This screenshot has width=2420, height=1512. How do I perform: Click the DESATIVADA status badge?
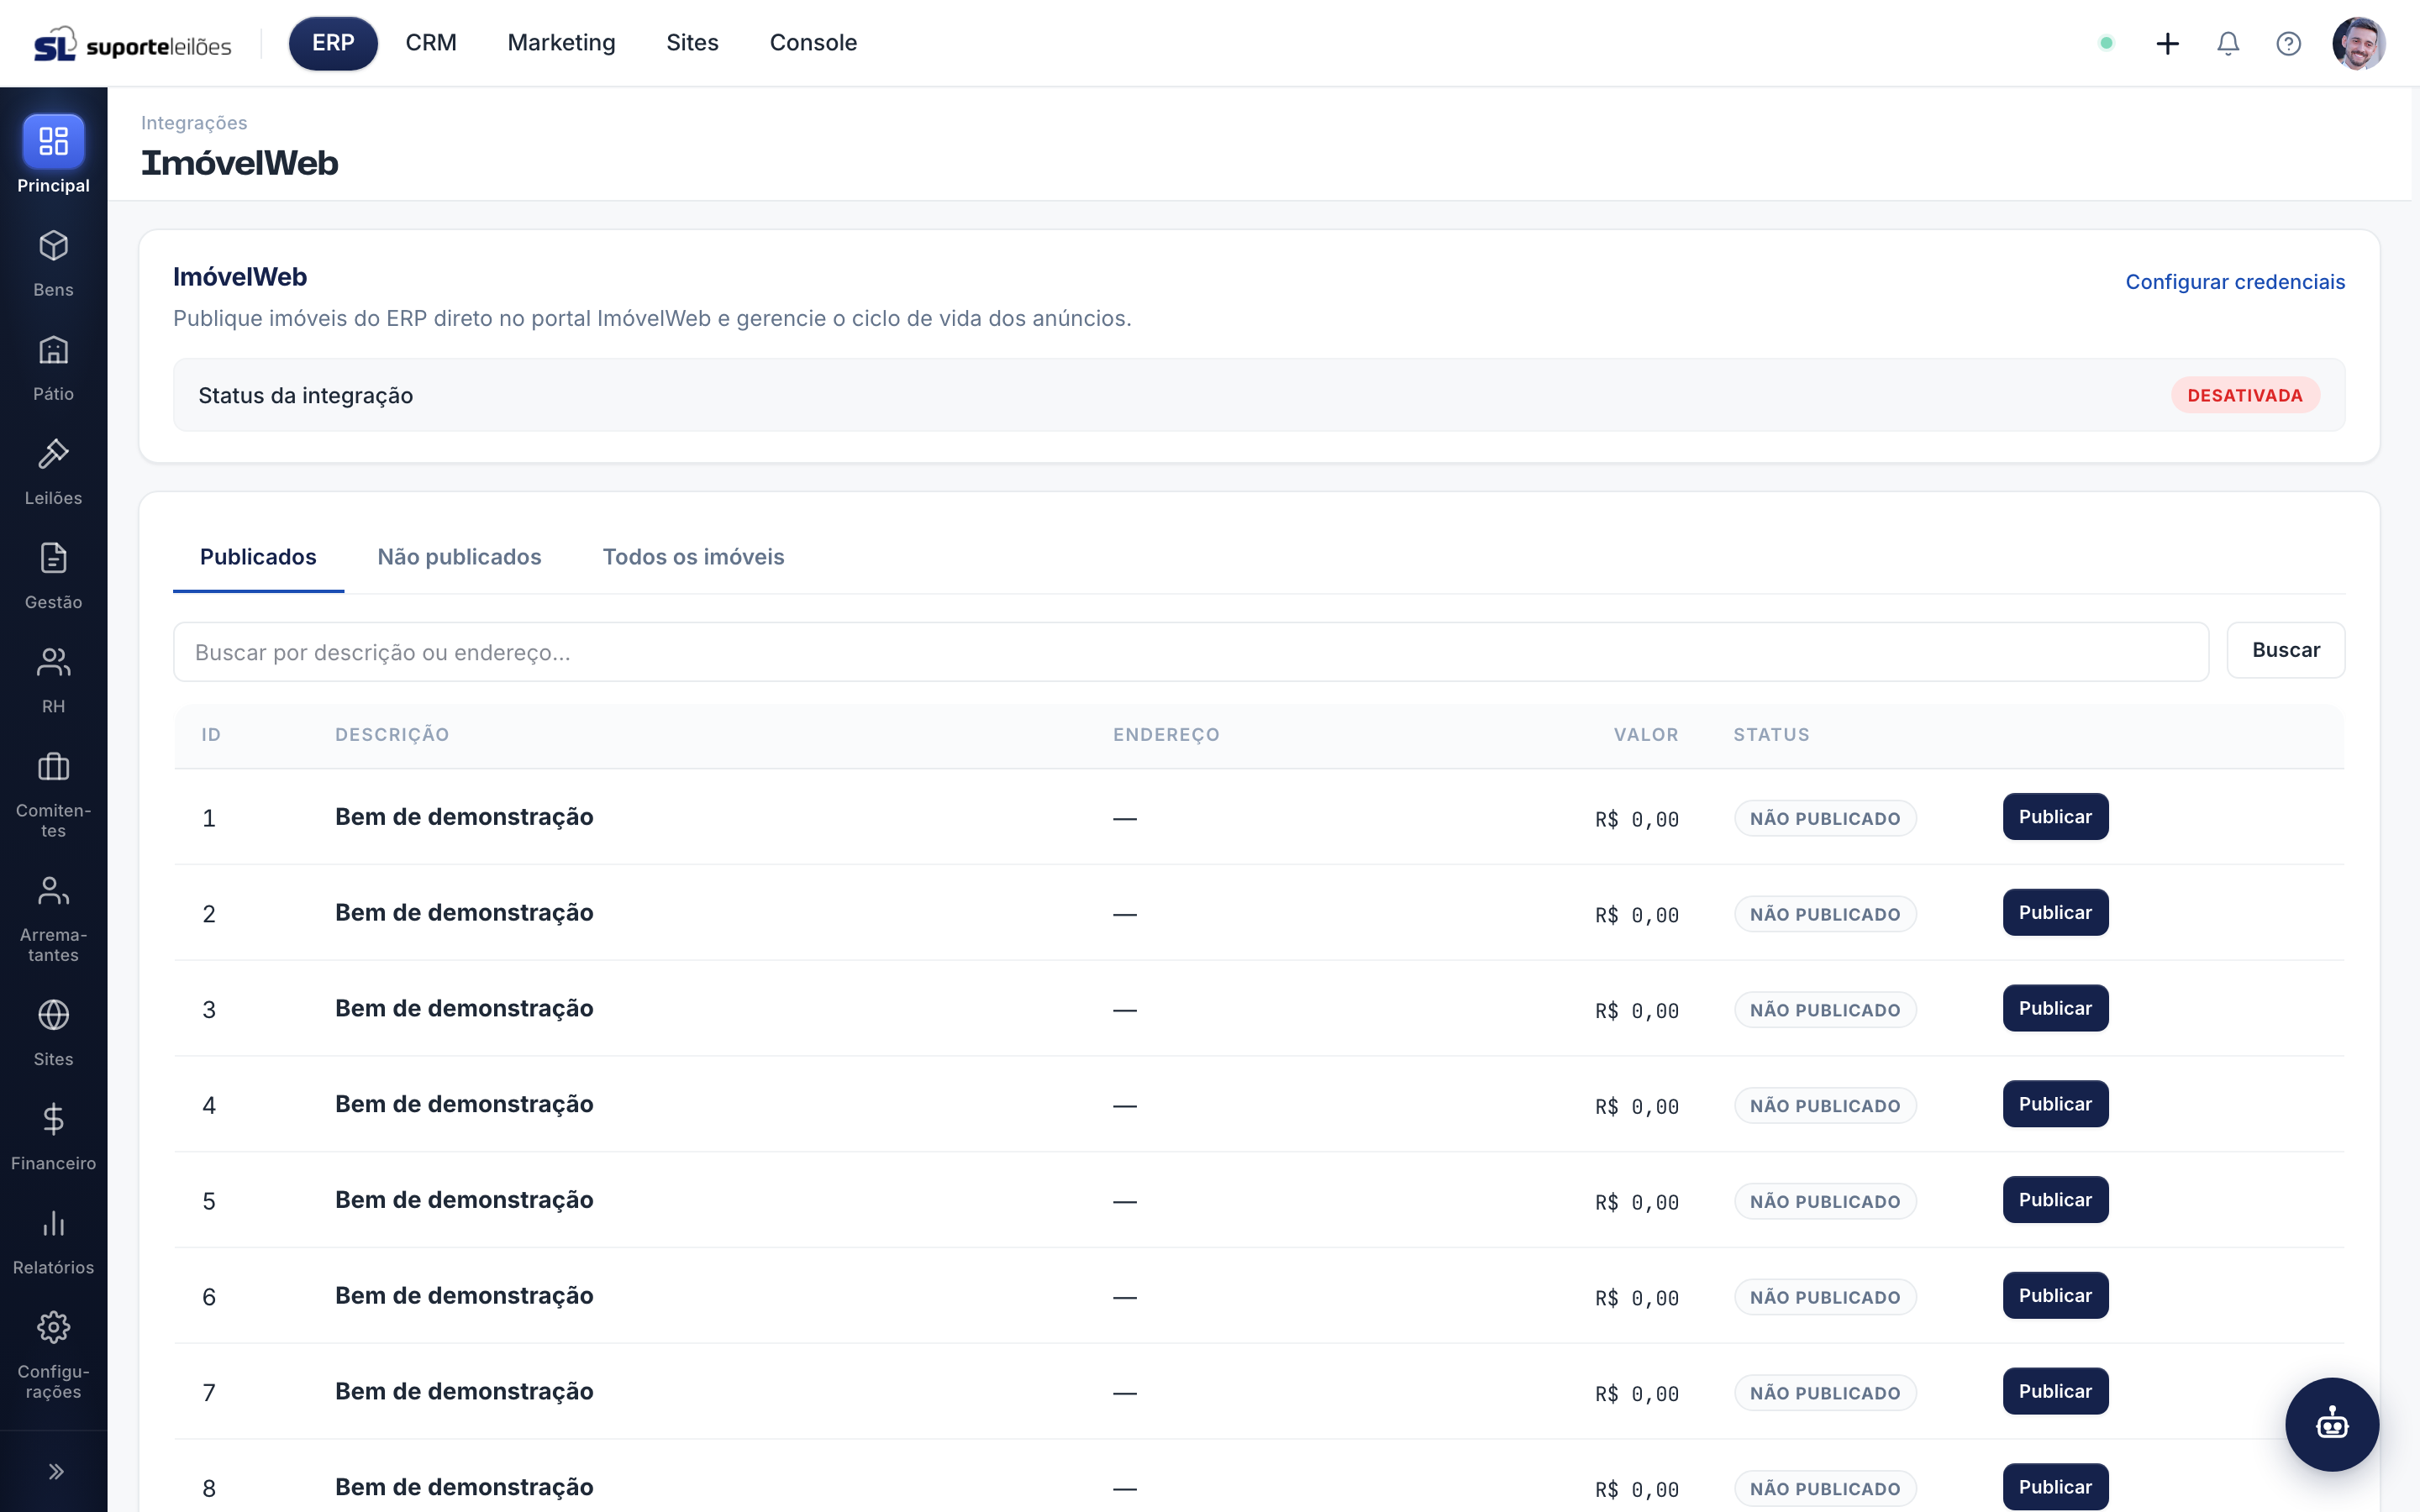pos(2245,395)
